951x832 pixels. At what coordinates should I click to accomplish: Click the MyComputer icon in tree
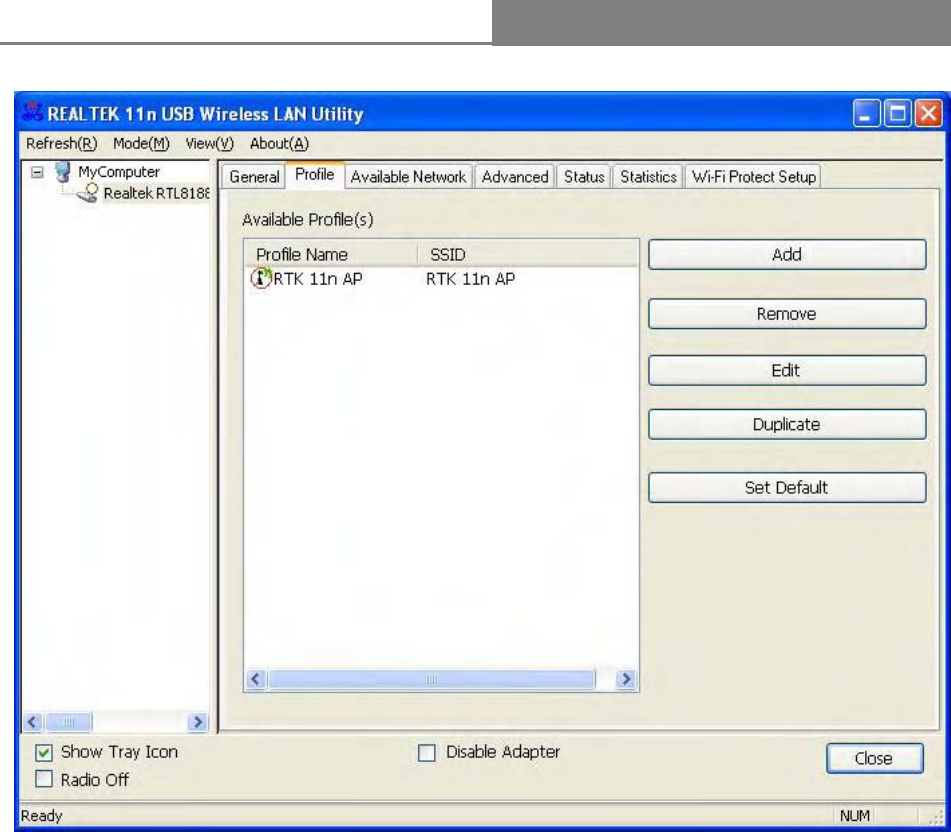click(62, 172)
